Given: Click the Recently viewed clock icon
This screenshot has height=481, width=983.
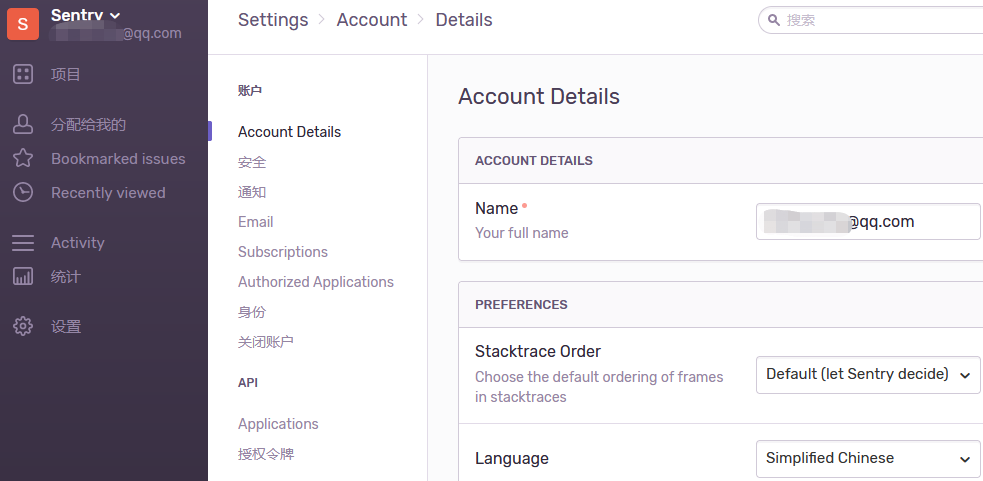Looking at the screenshot, I should coord(23,192).
